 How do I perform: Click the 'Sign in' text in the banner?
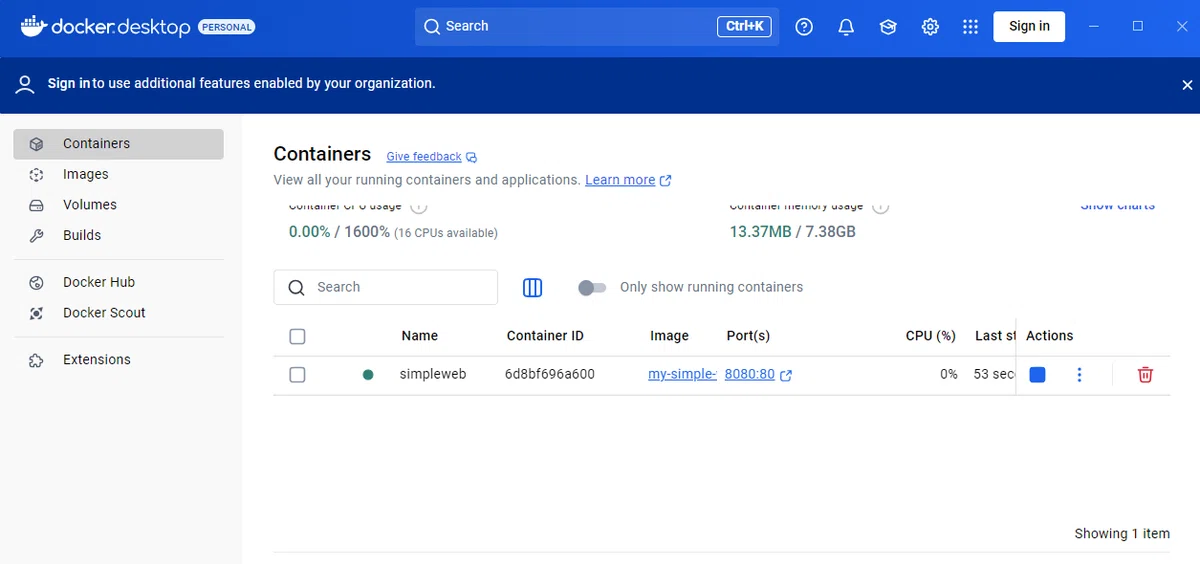pos(69,84)
